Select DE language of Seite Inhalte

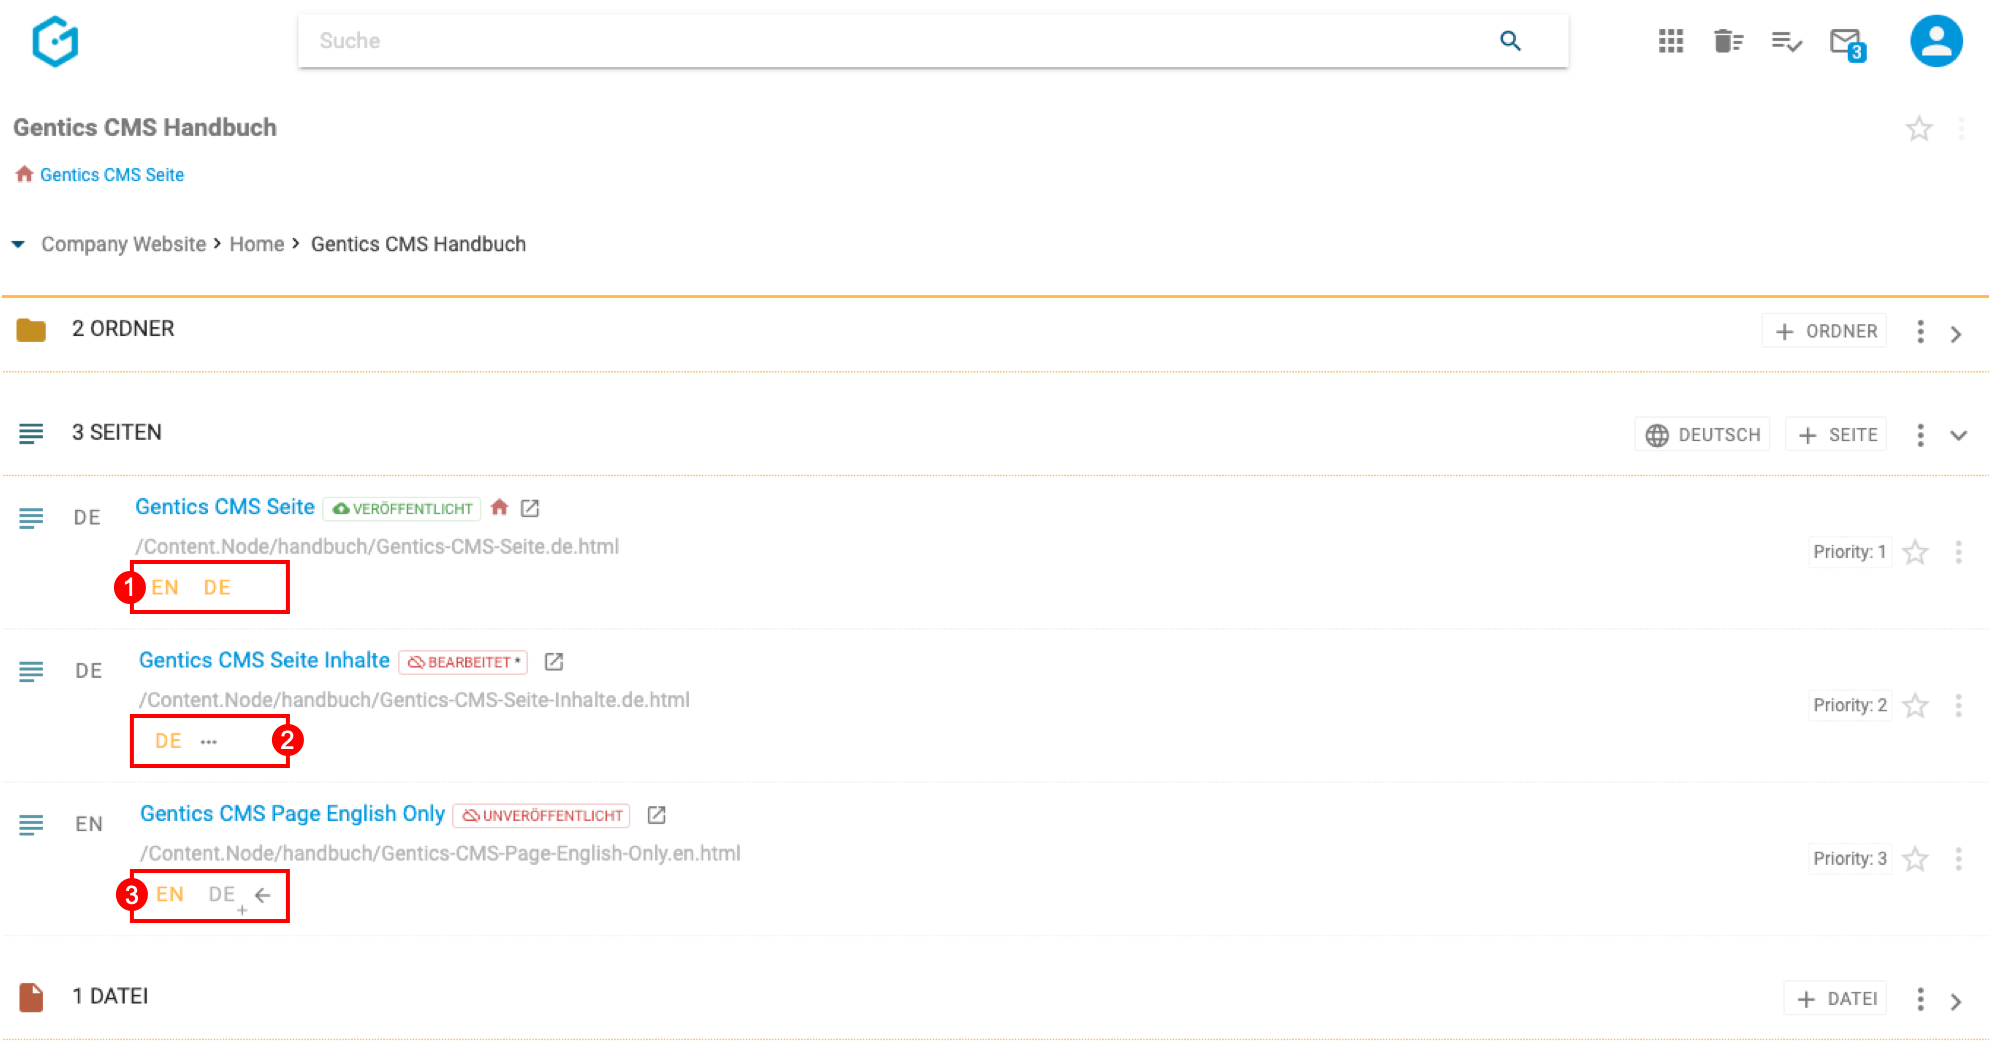[x=168, y=741]
